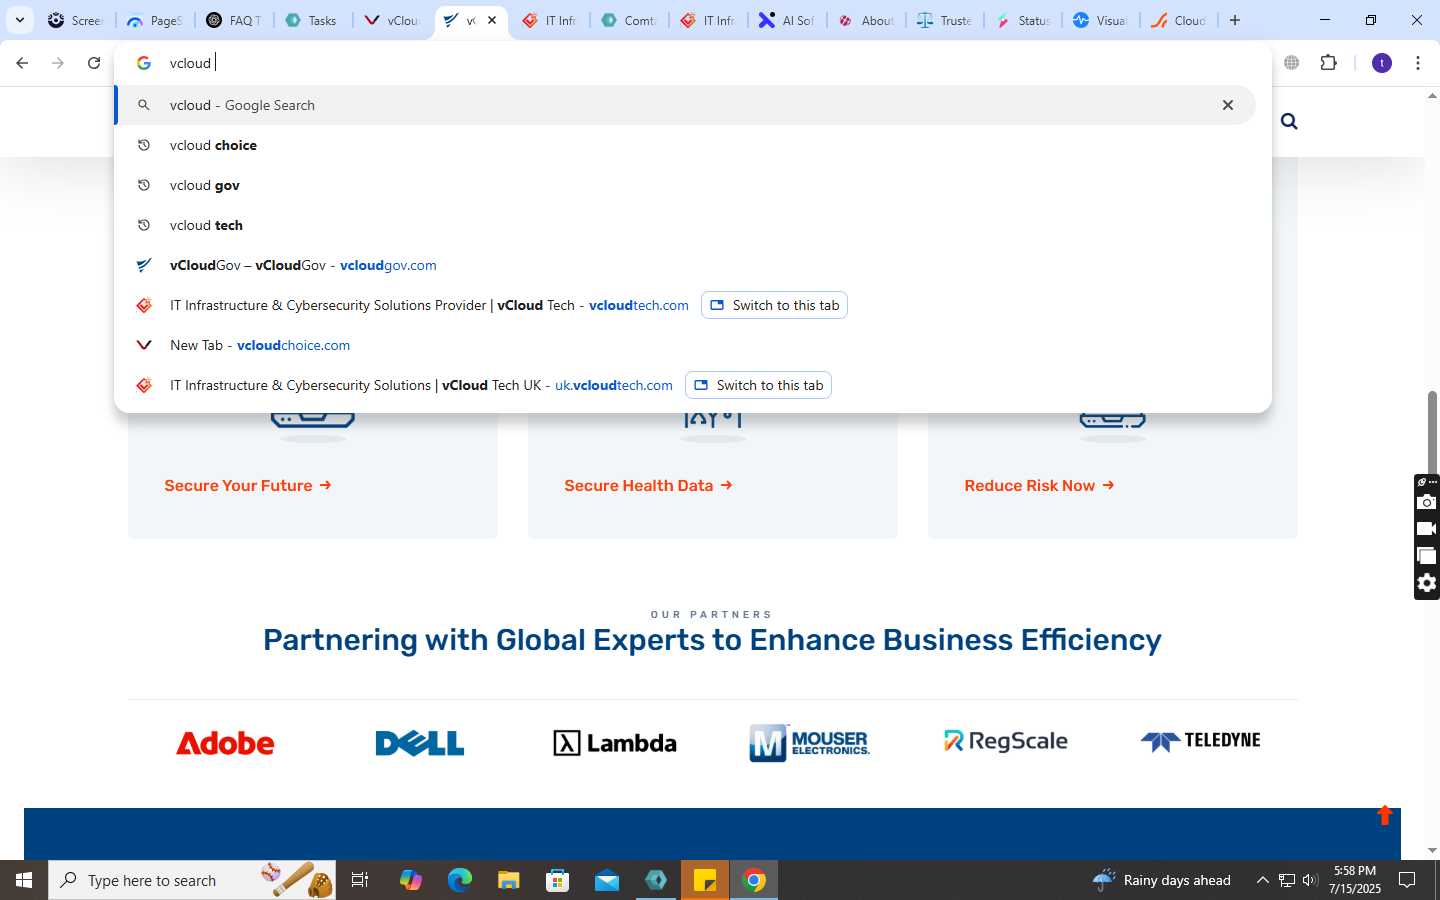Click the gallery icon in side widget
The width and height of the screenshot is (1440, 900).
(1427, 556)
